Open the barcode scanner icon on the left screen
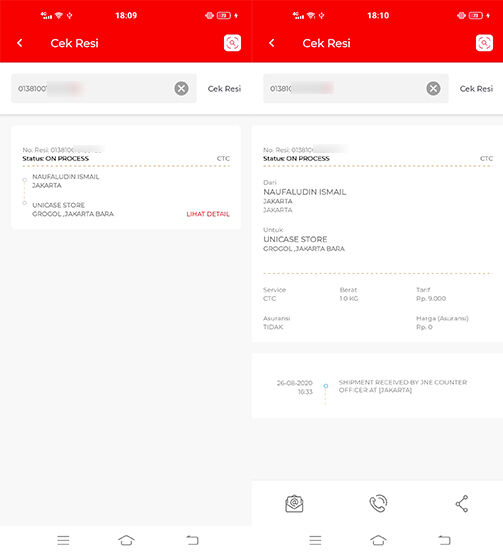 [232, 43]
